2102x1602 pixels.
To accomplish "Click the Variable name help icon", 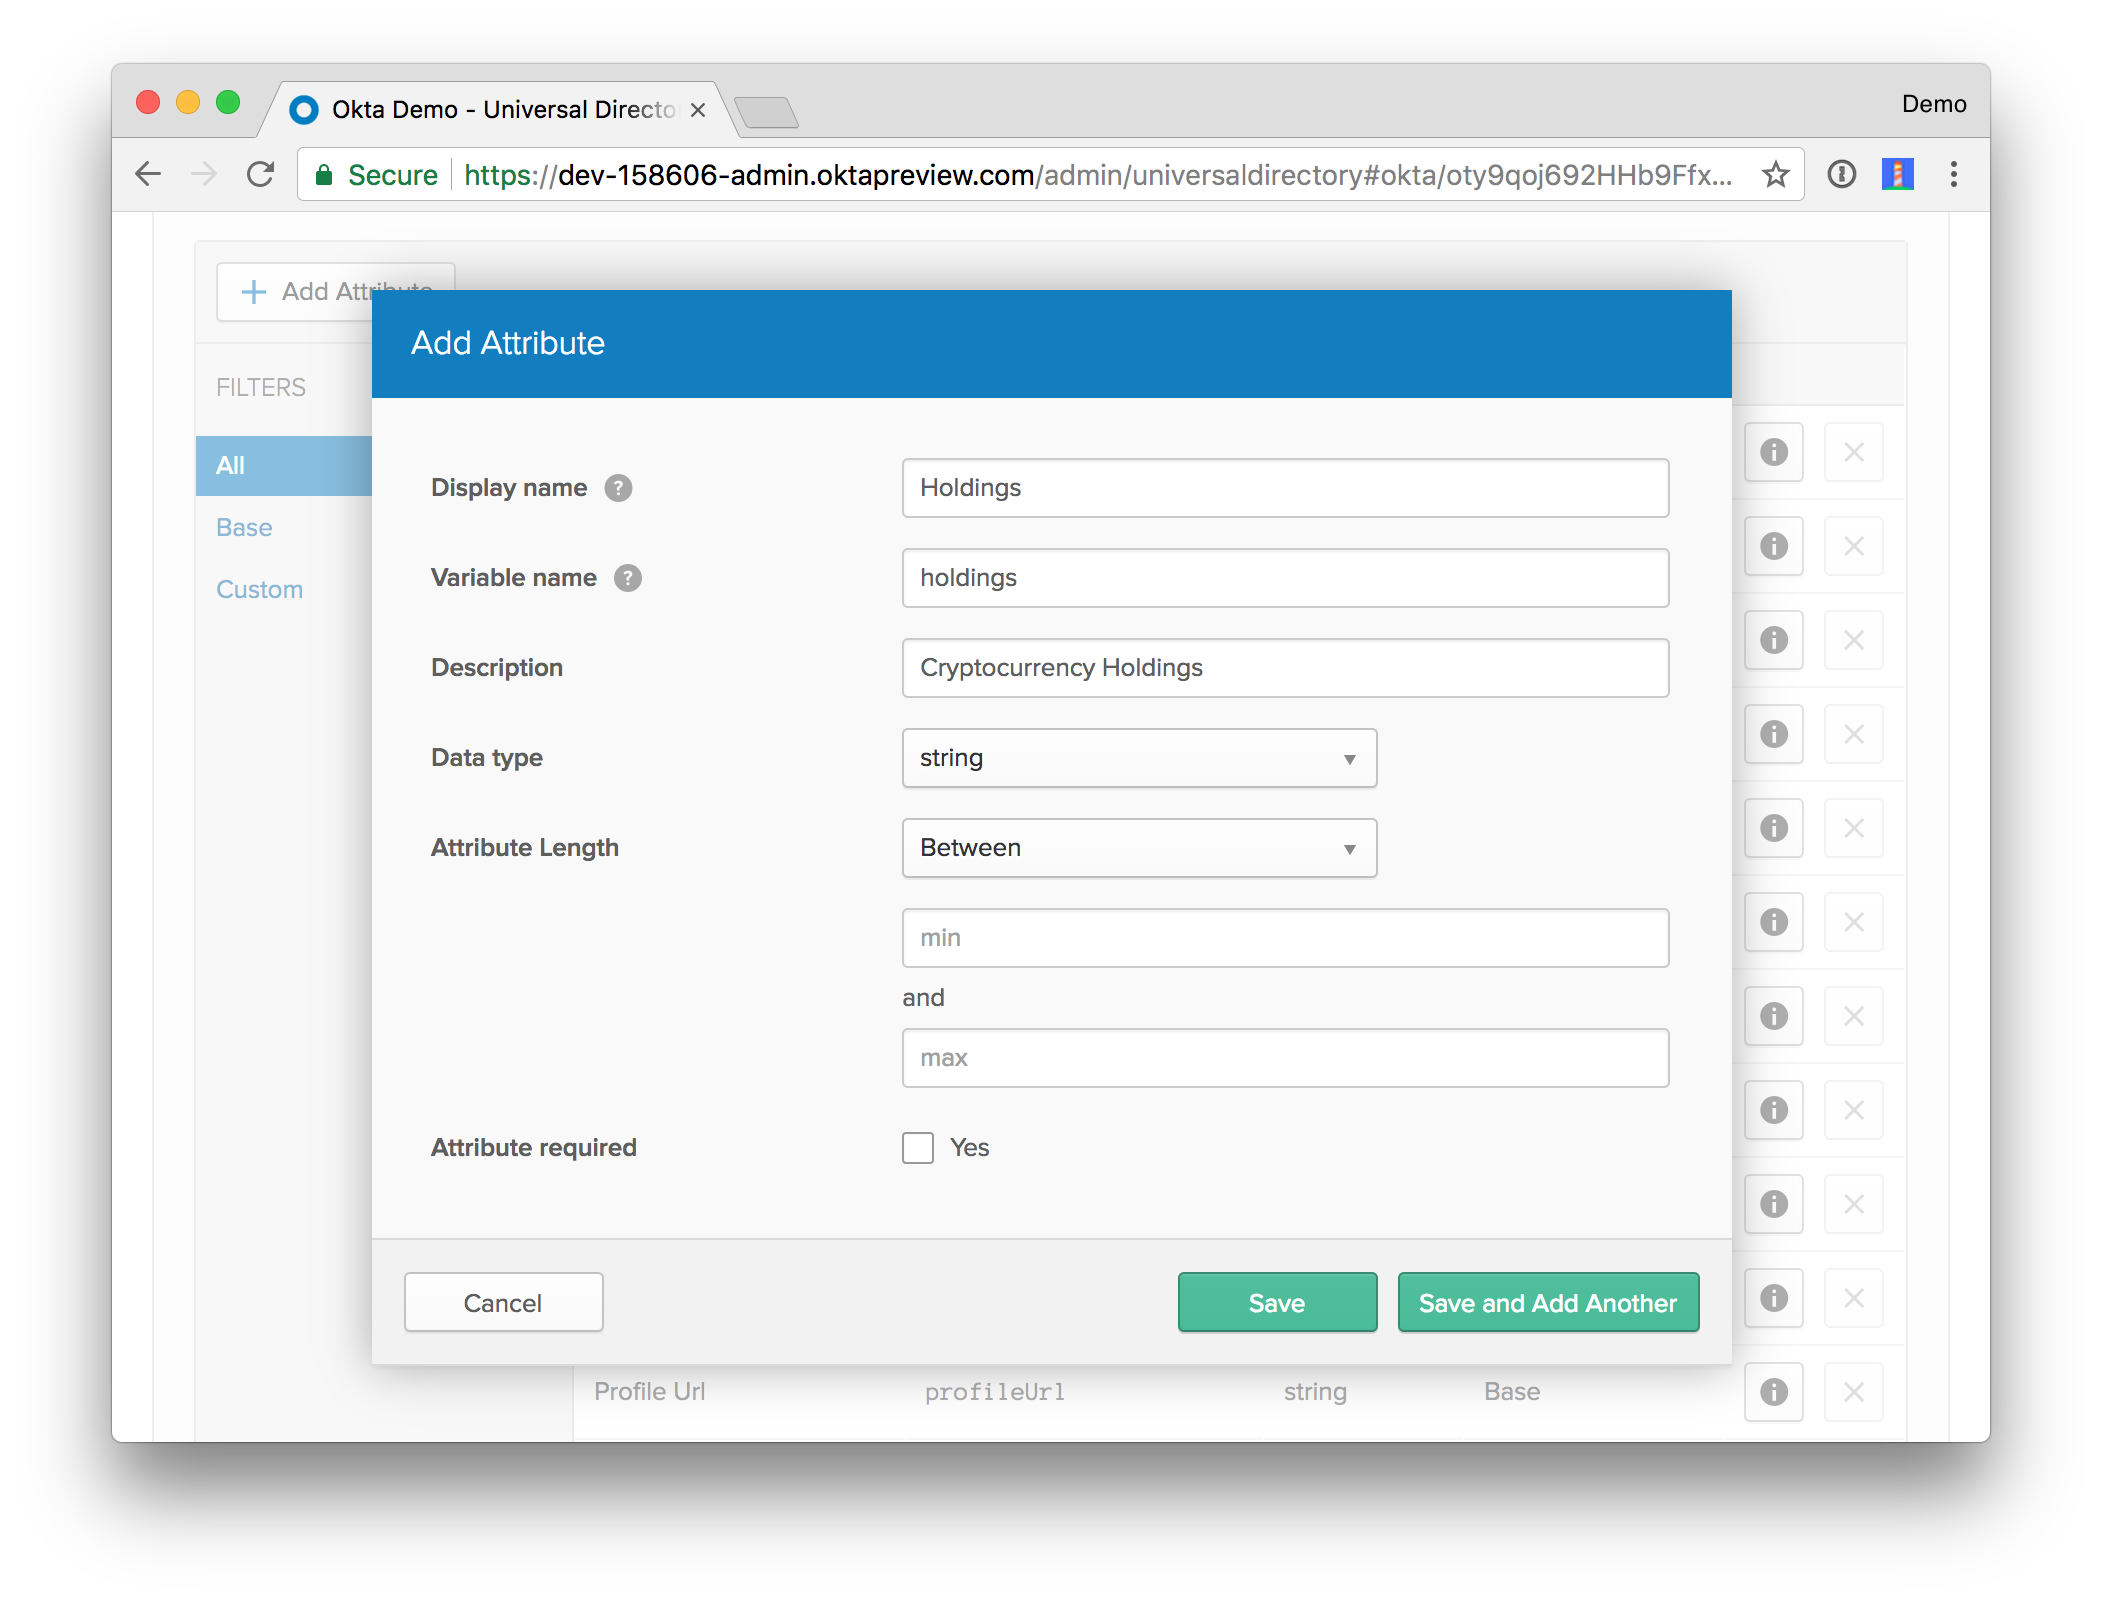I will pos(627,578).
